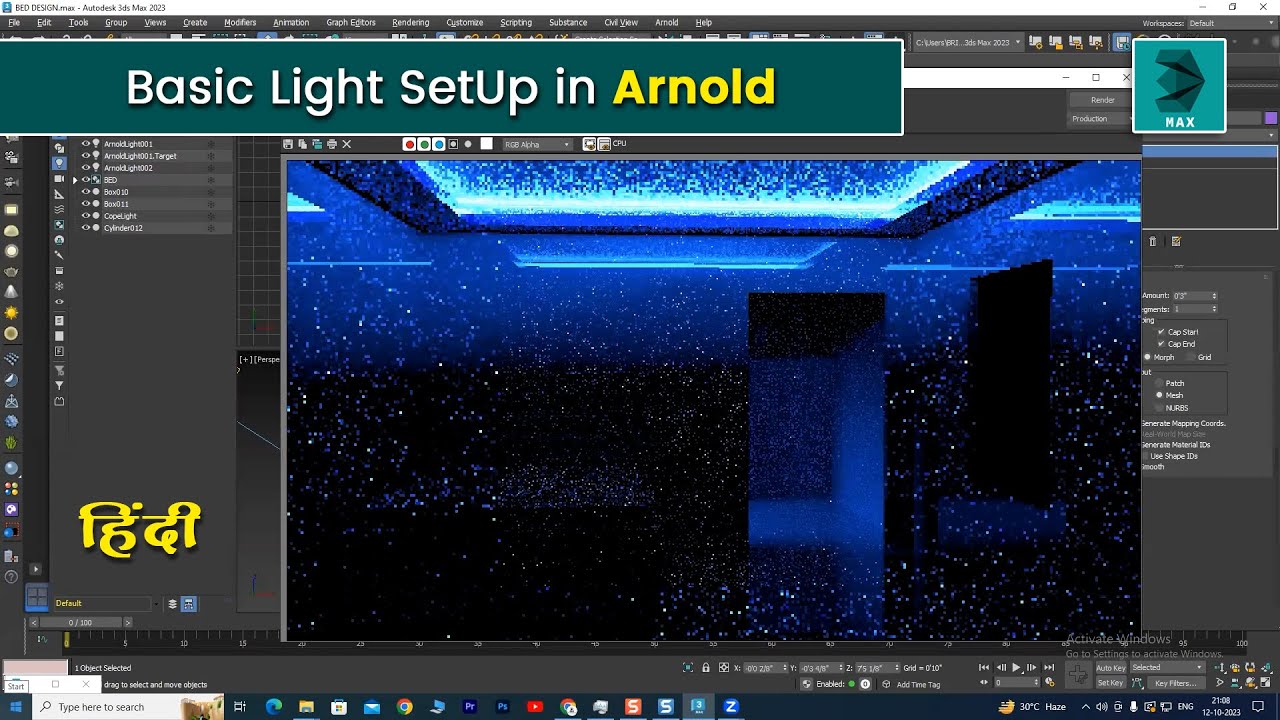Toggle display helpers filter in scene explorer
Viewport: 1280px width, 720px height.
click(59, 194)
